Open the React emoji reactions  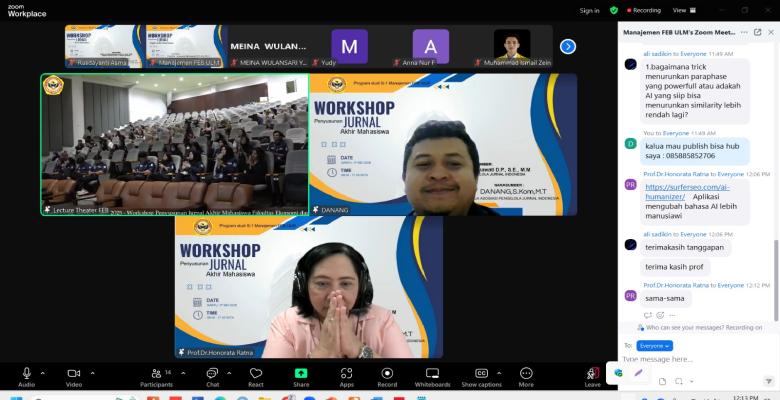[256, 374]
